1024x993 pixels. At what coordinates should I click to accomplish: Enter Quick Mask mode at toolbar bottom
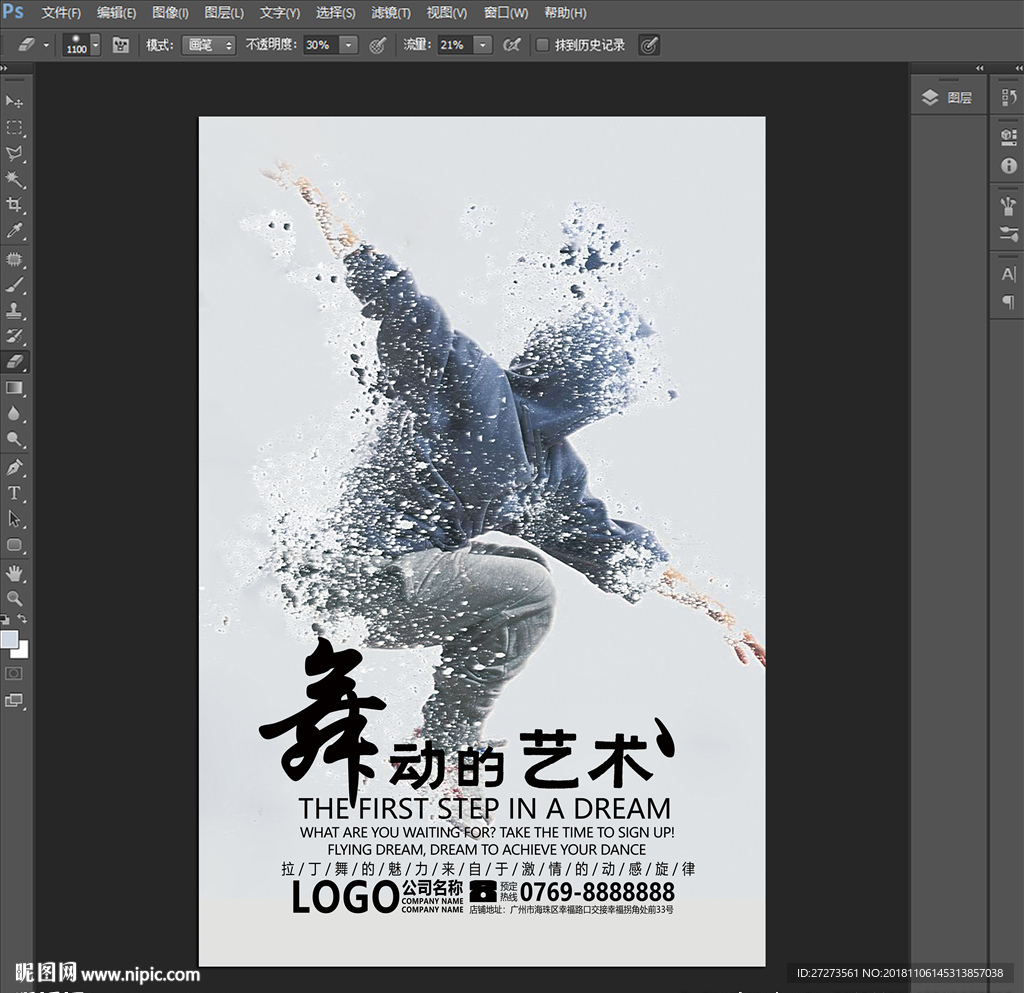pyautogui.click(x=14, y=673)
